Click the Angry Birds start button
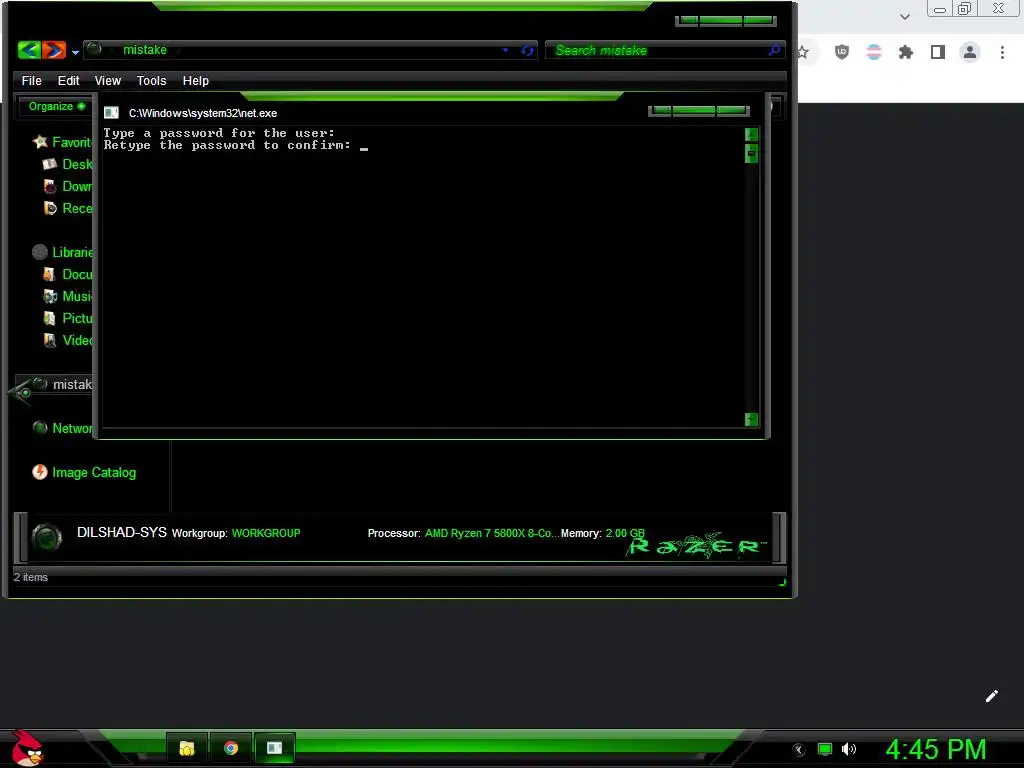Screen dimensions: 1024x768 (x=26, y=748)
